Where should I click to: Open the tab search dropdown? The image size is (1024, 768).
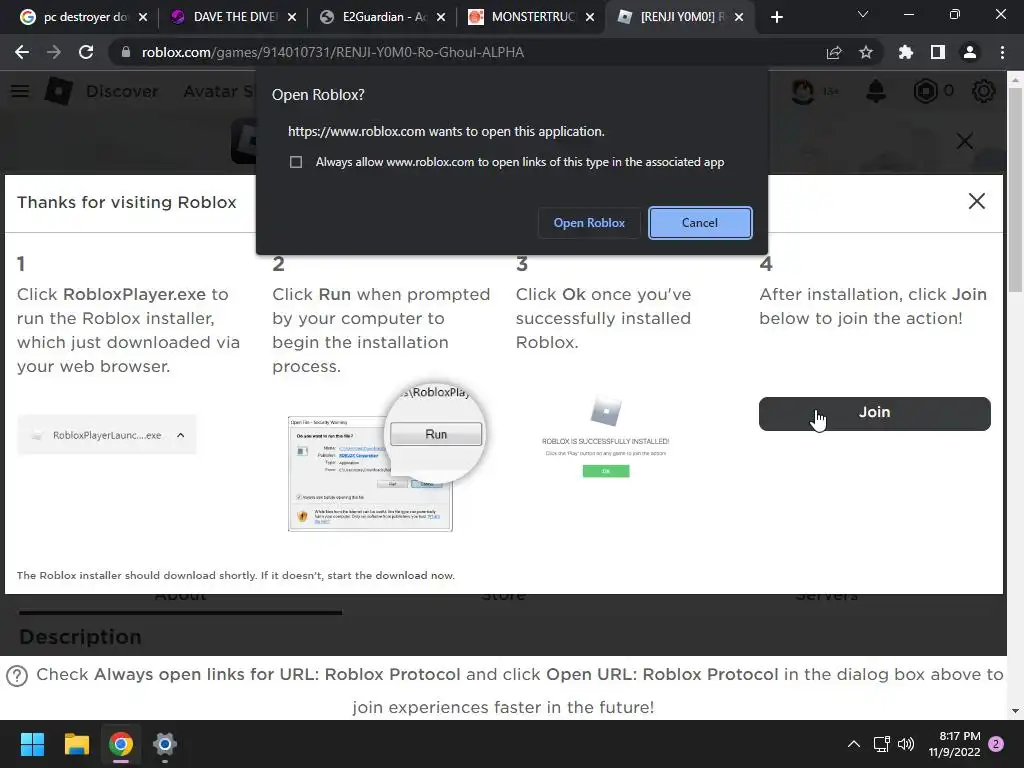pos(863,14)
